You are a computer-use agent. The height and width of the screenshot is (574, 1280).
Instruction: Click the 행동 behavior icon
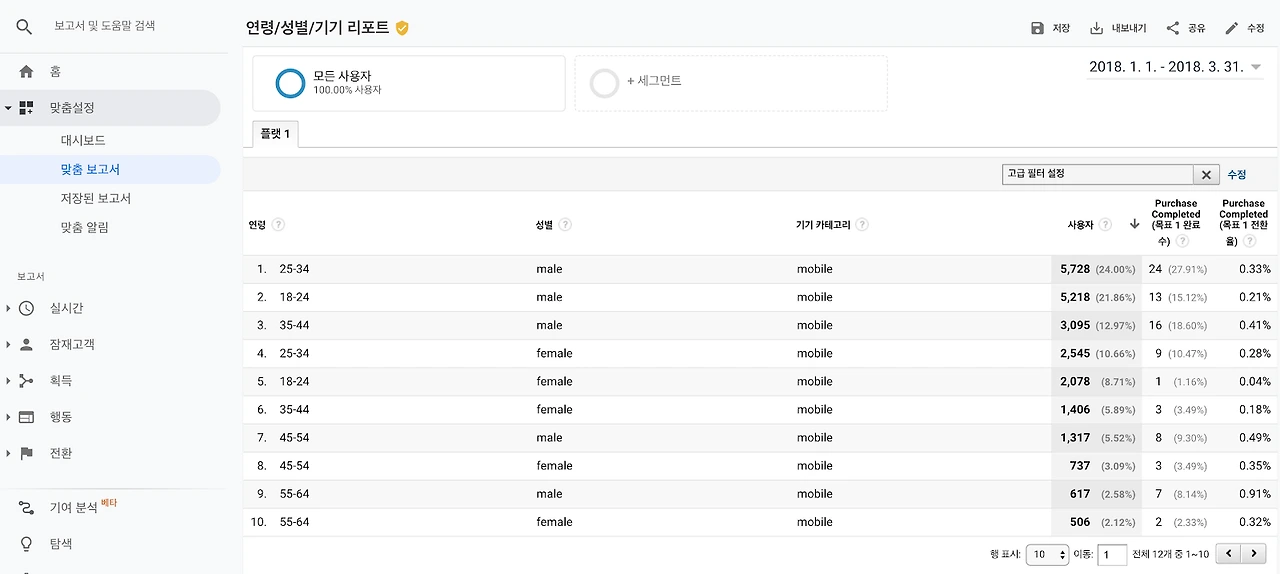point(26,416)
